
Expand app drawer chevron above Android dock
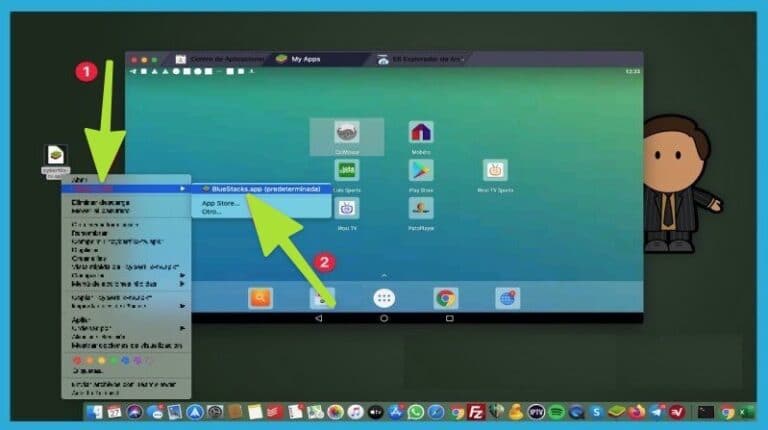coord(384,276)
